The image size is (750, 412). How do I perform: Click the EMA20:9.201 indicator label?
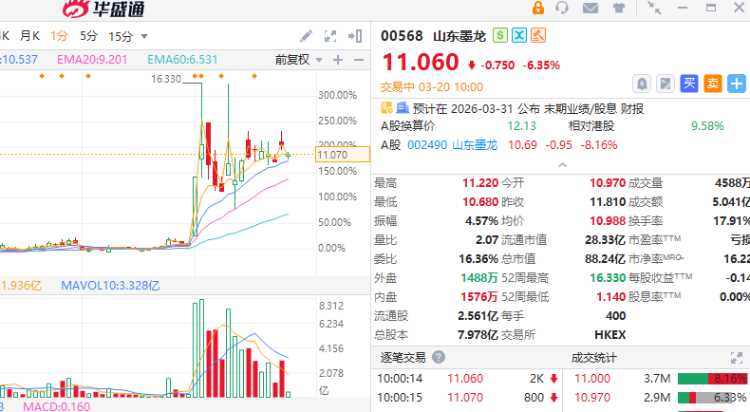click(92, 60)
